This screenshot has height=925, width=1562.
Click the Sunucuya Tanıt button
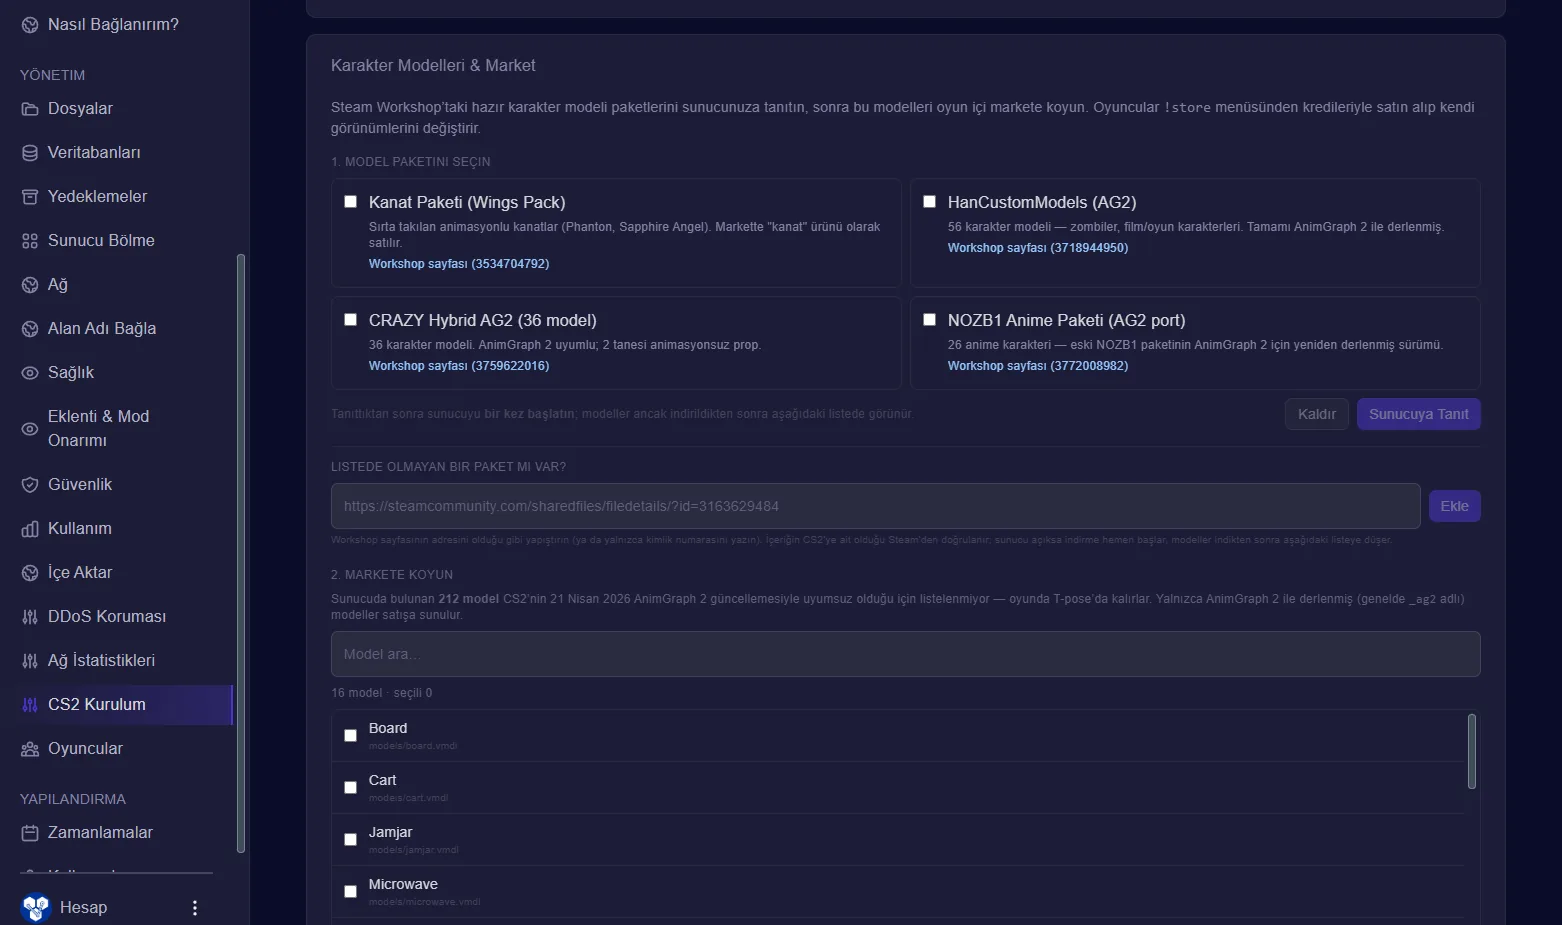(x=1418, y=414)
